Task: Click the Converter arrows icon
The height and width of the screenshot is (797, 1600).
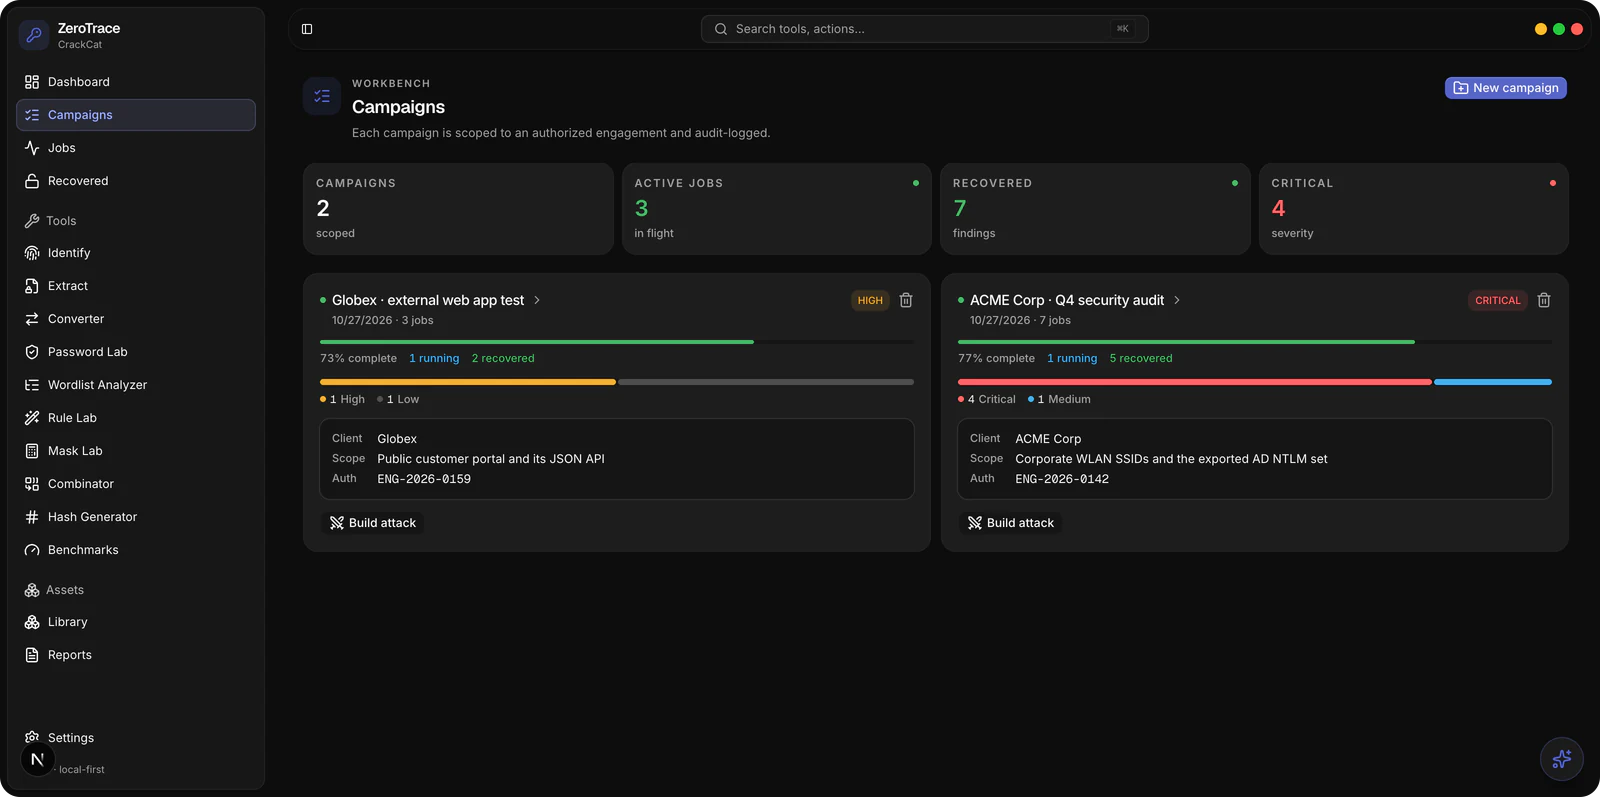Action: click(32, 319)
